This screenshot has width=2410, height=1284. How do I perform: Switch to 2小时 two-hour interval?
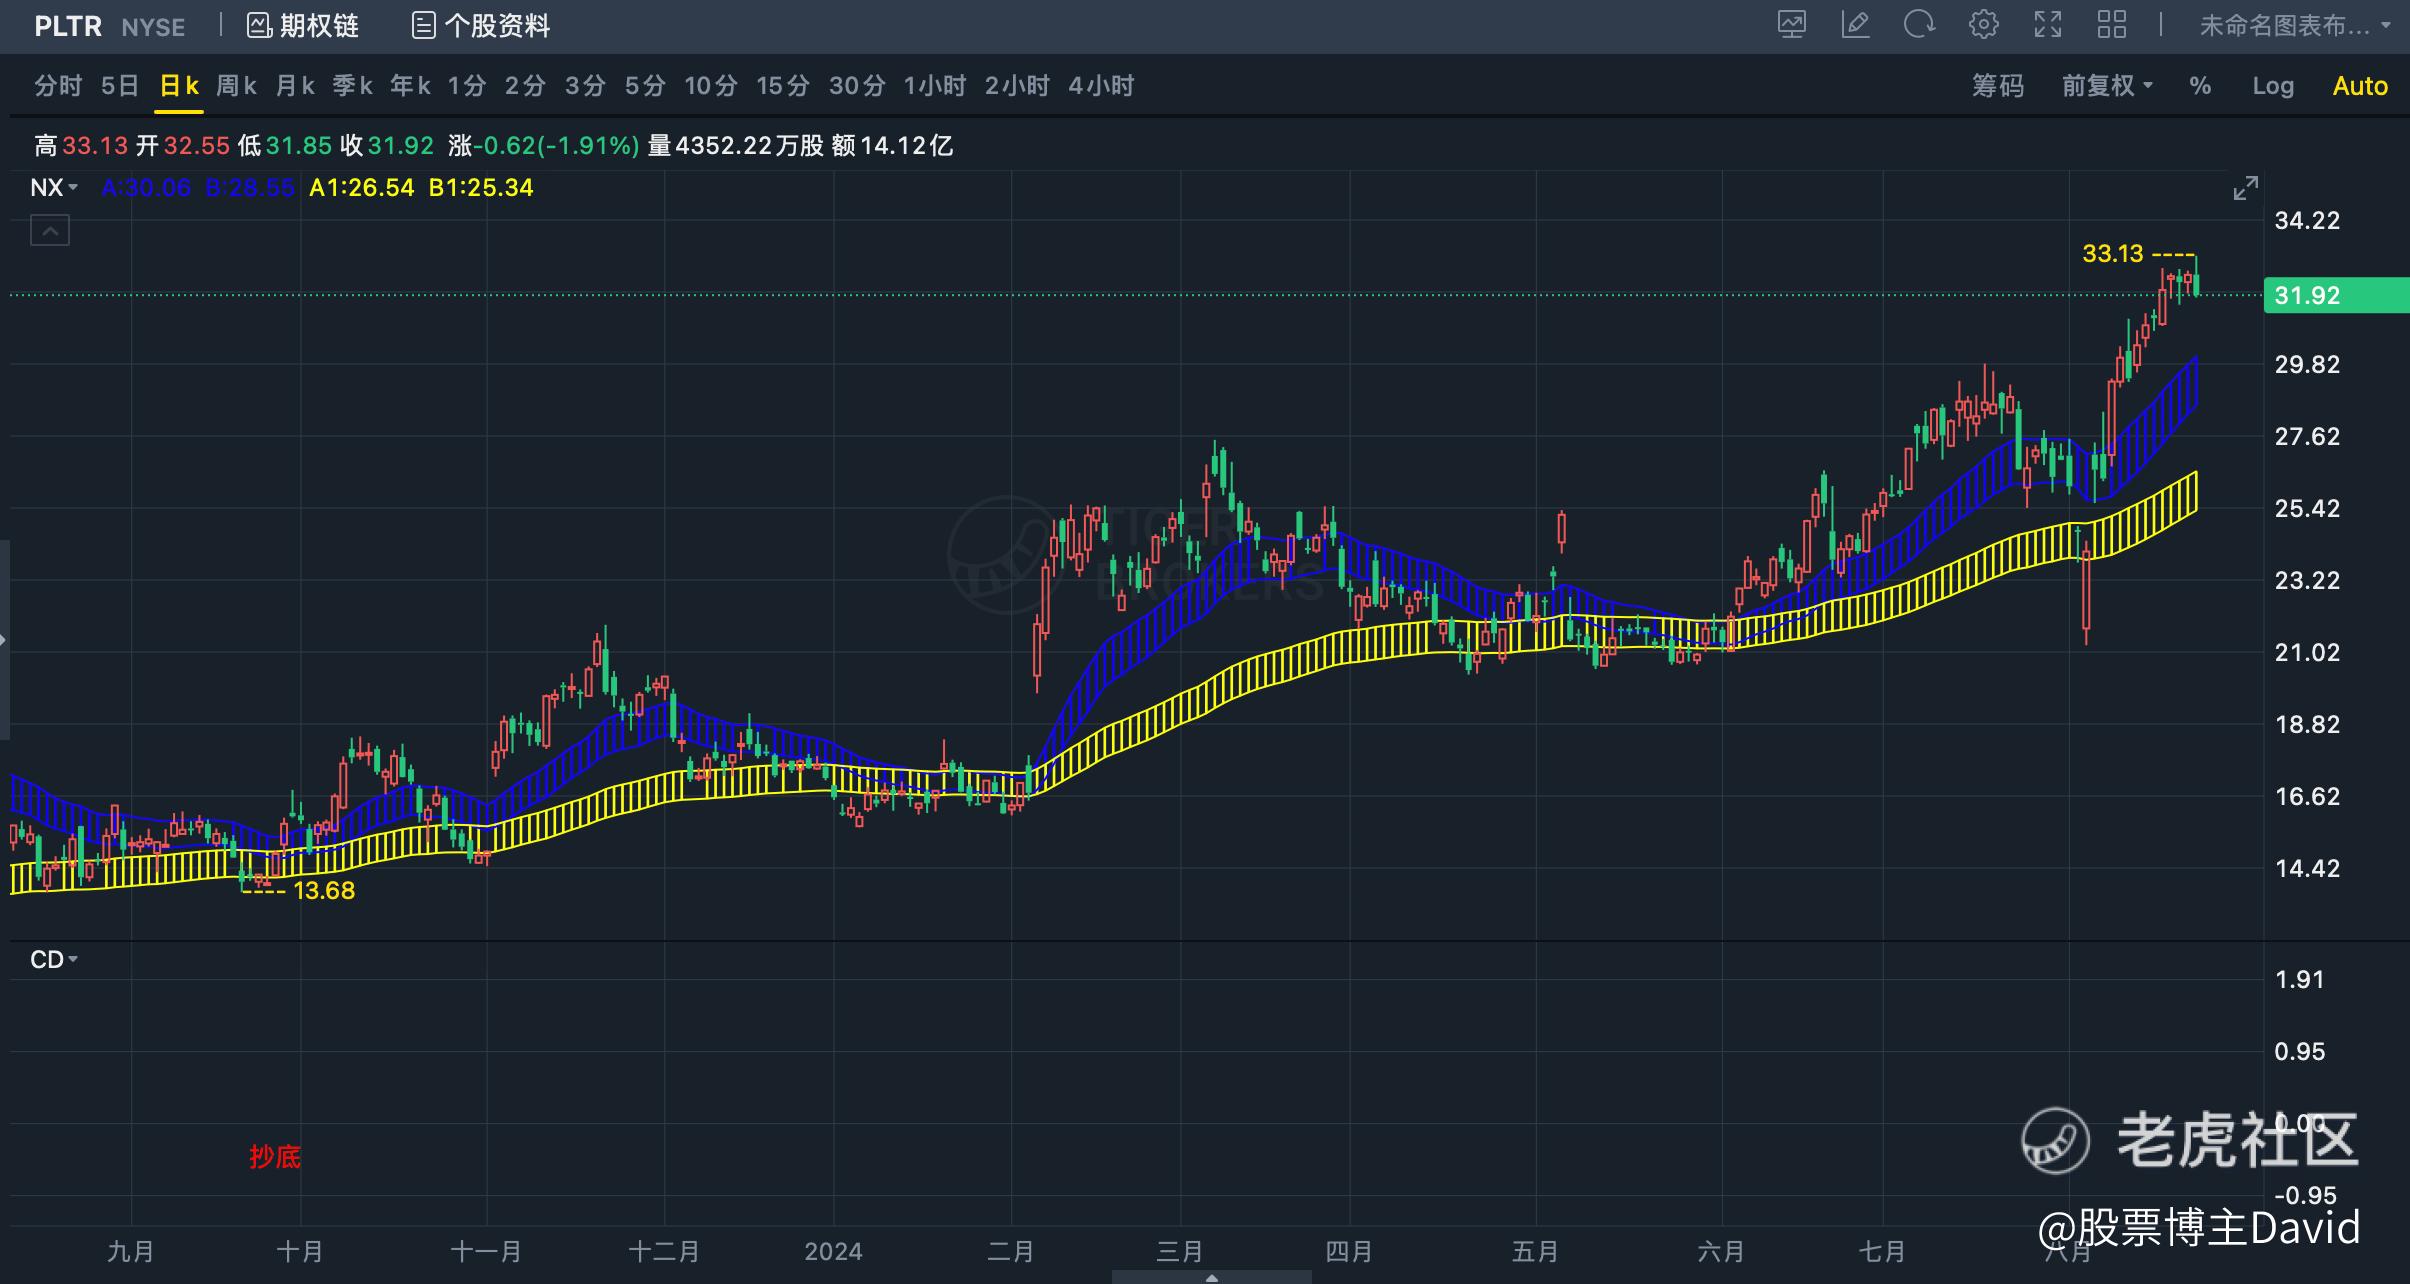[x=1017, y=86]
